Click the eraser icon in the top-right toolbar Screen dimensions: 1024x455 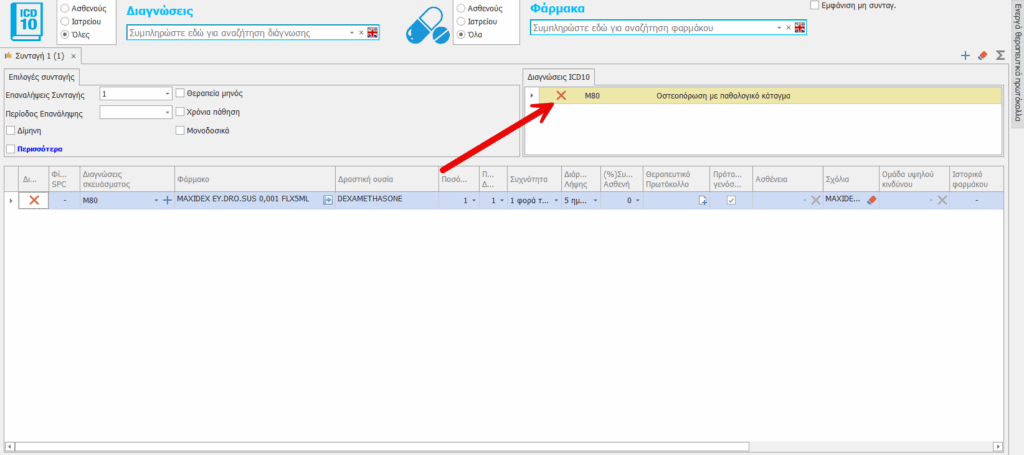click(982, 56)
